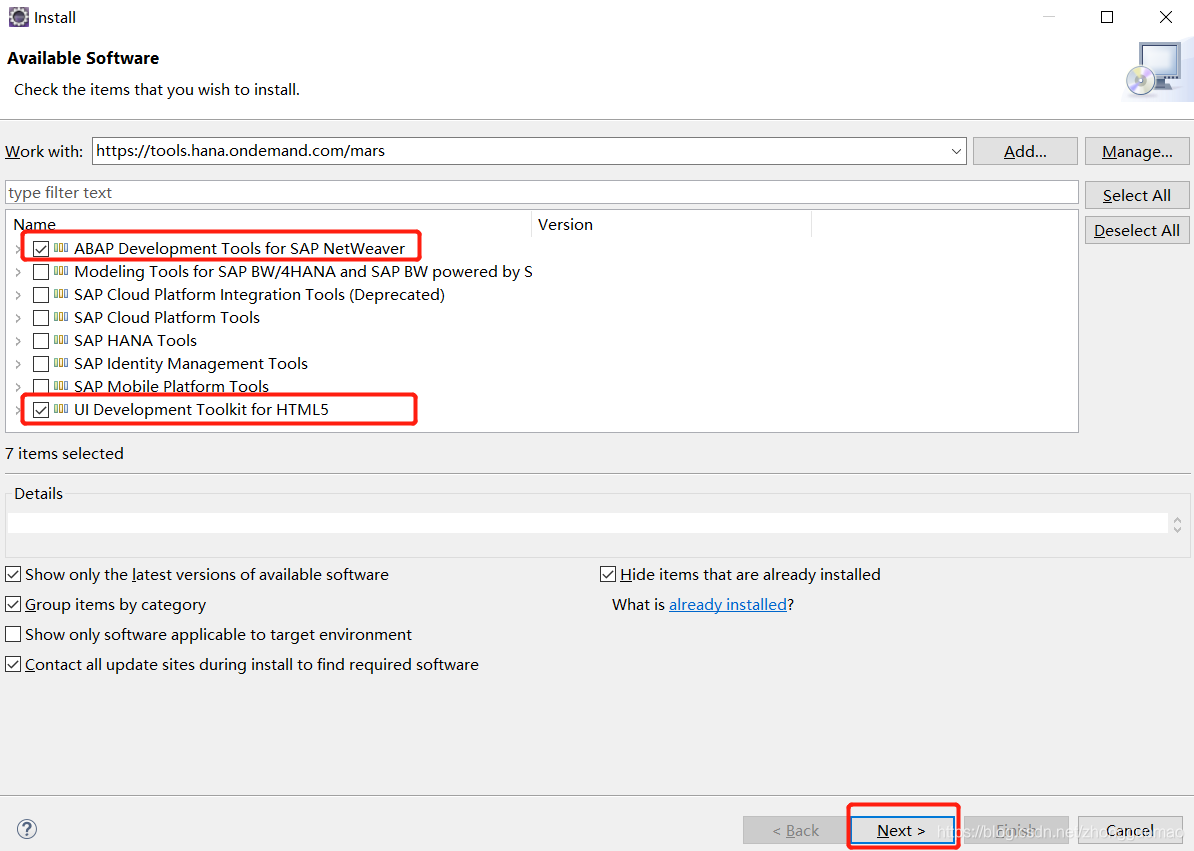Click Select All button
Screen dimensions: 1194x851
coord(1137,195)
